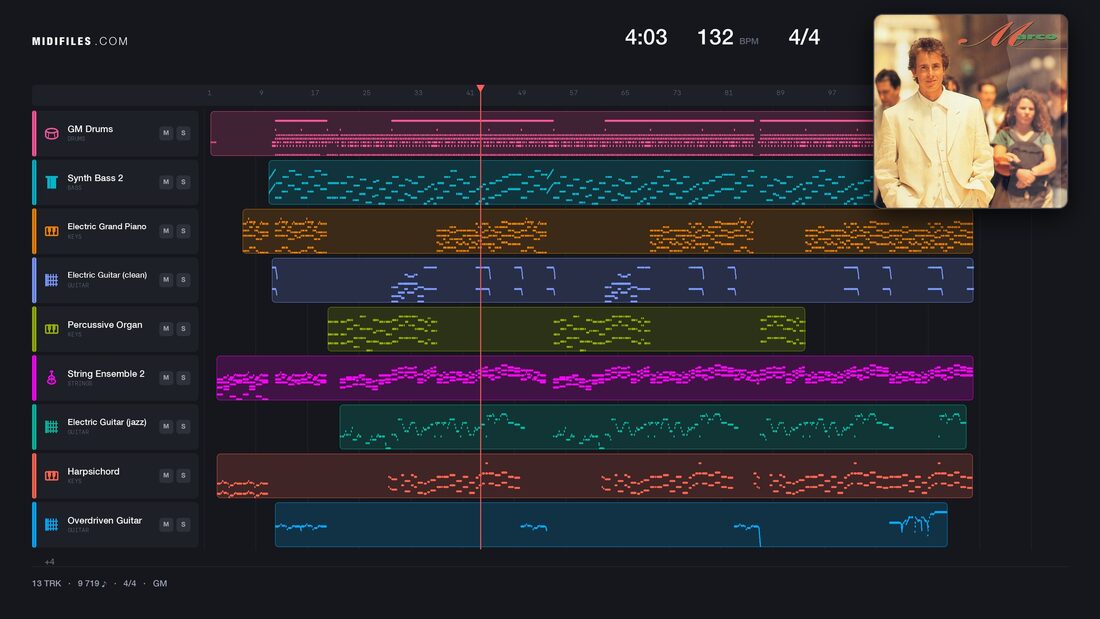
Task: Solo the Percussive Organ track
Action: tap(183, 328)
